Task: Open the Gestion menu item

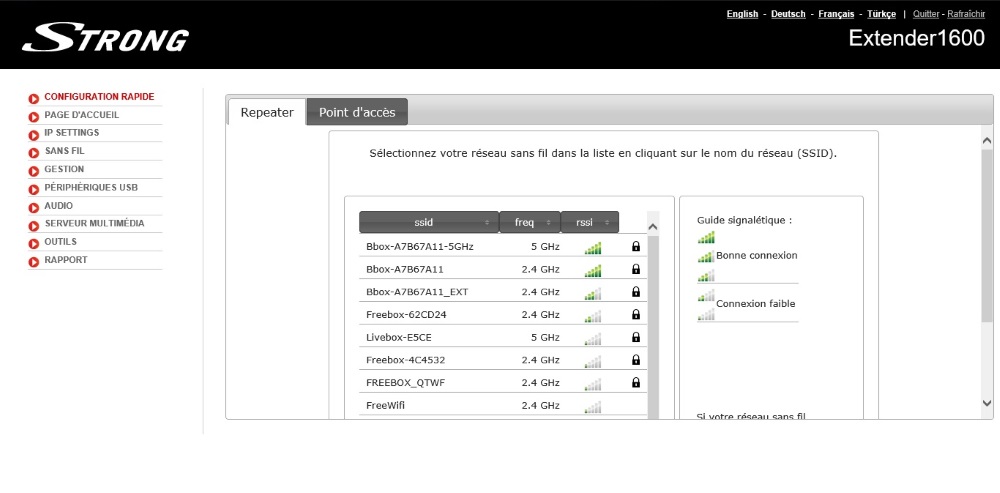Action: point(64,169)
